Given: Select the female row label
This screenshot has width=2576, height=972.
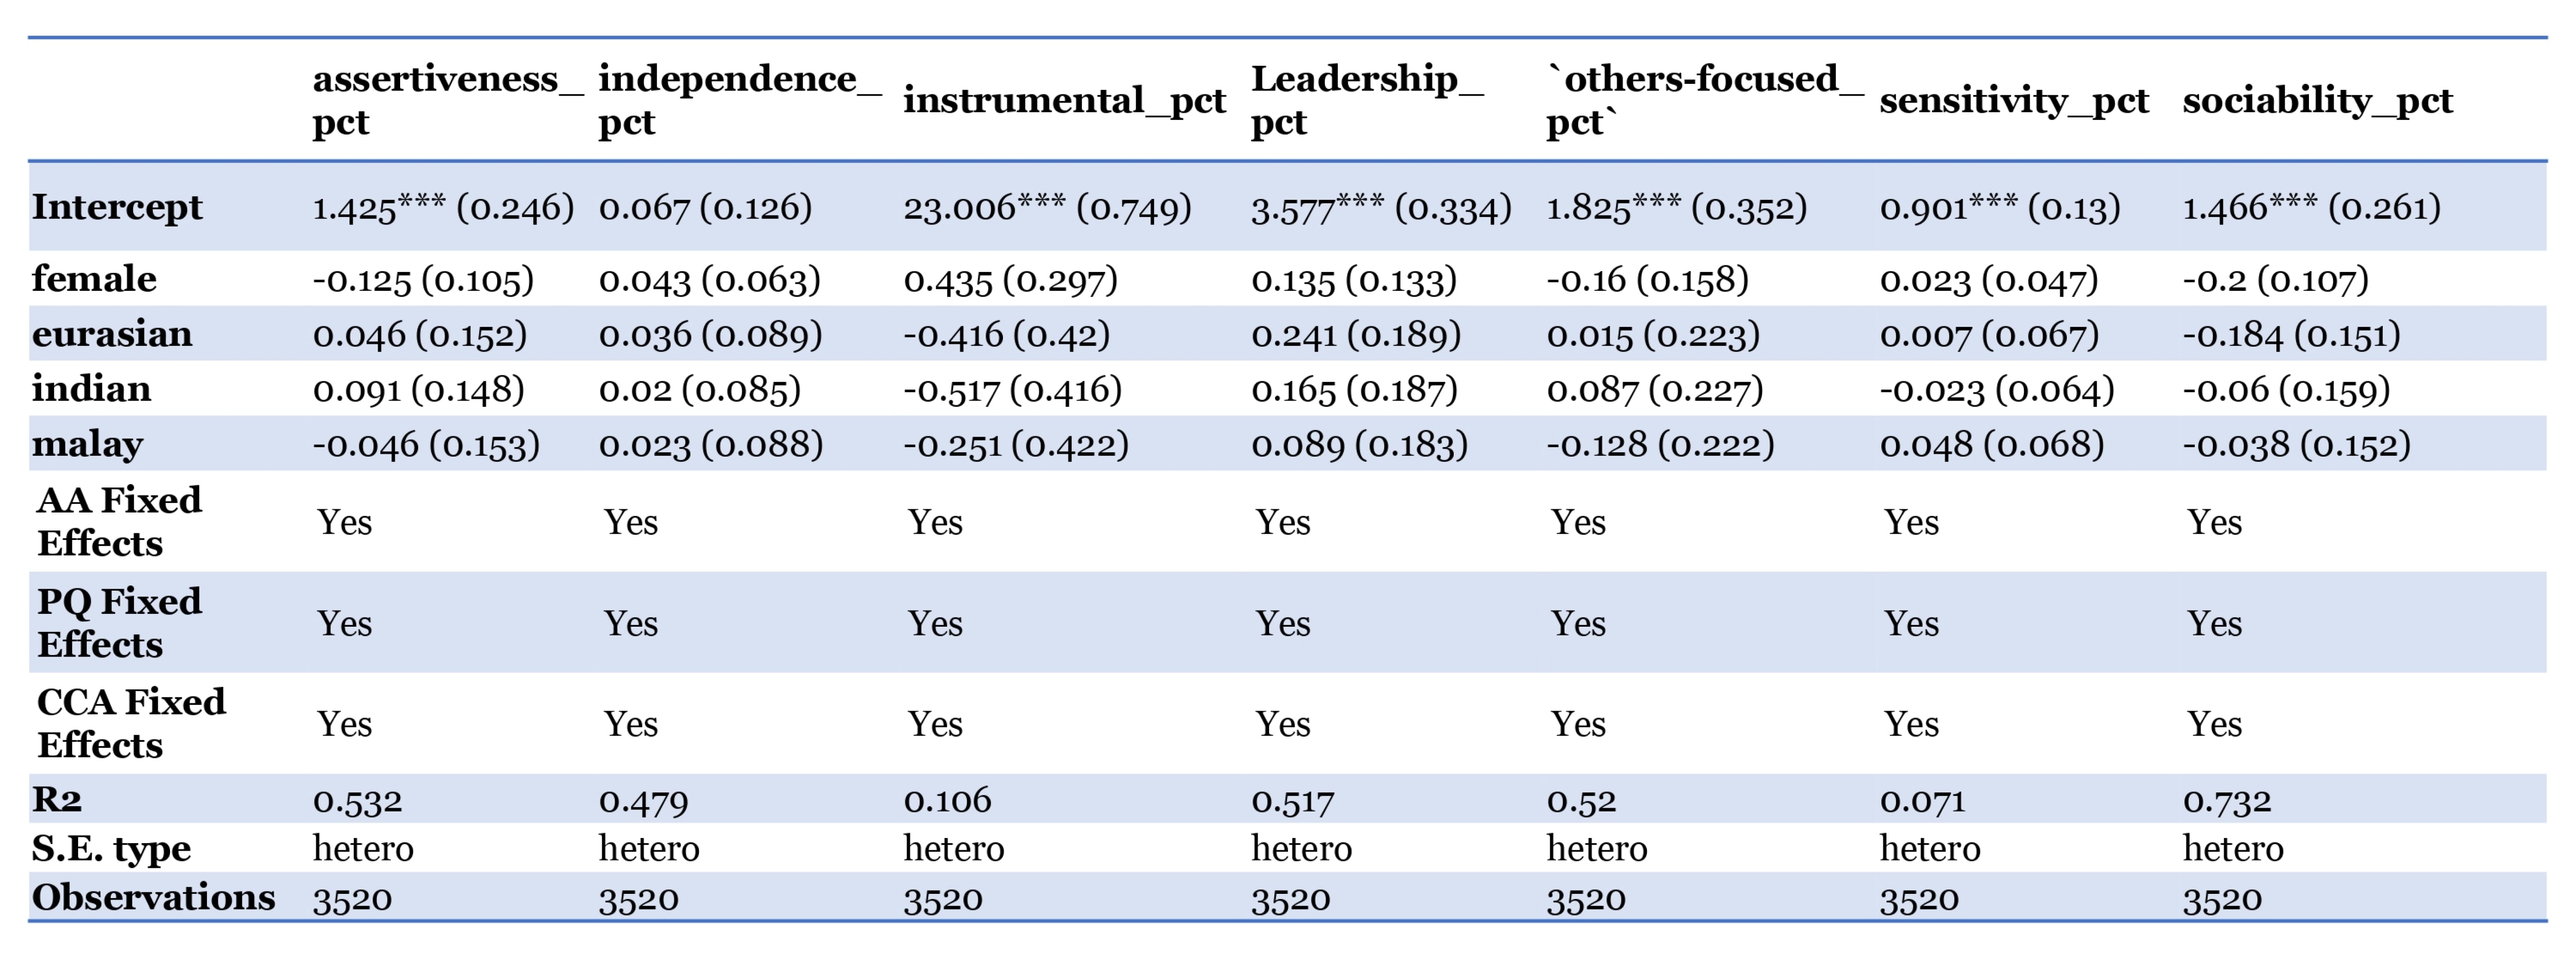Looking at the screenshot, I should tap(94, 279).
